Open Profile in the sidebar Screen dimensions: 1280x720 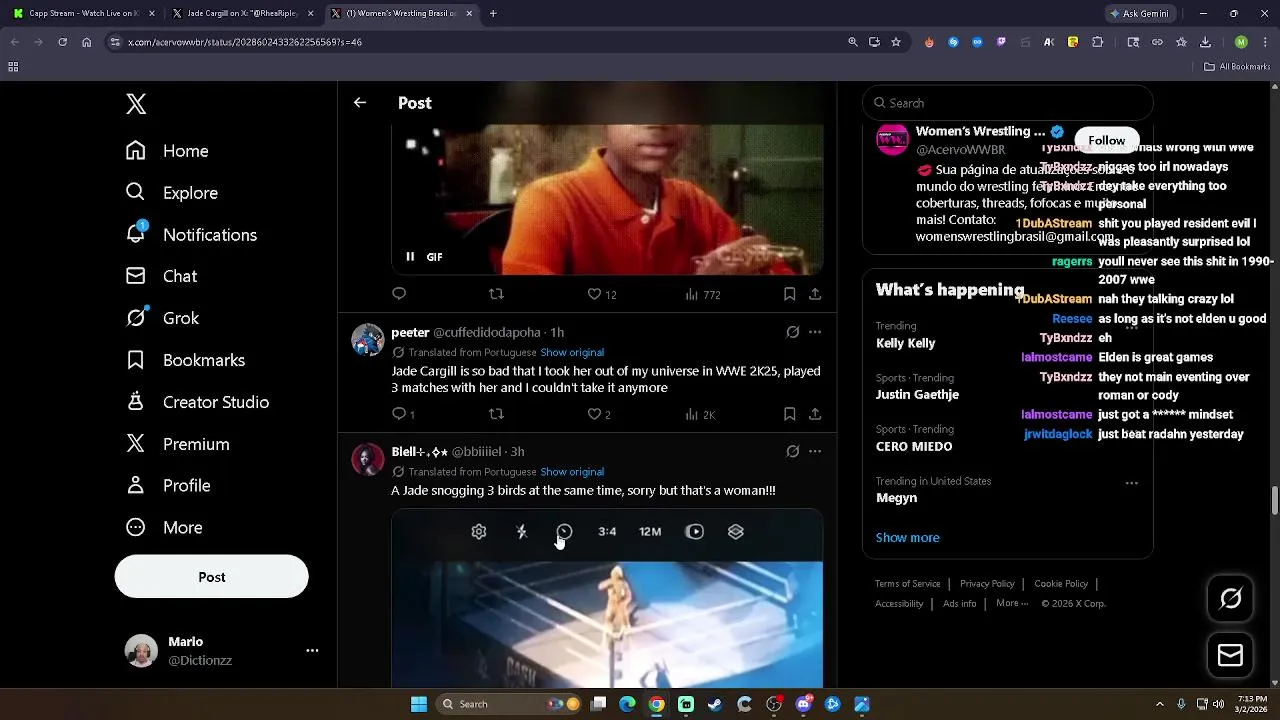[x=168, y=486]
